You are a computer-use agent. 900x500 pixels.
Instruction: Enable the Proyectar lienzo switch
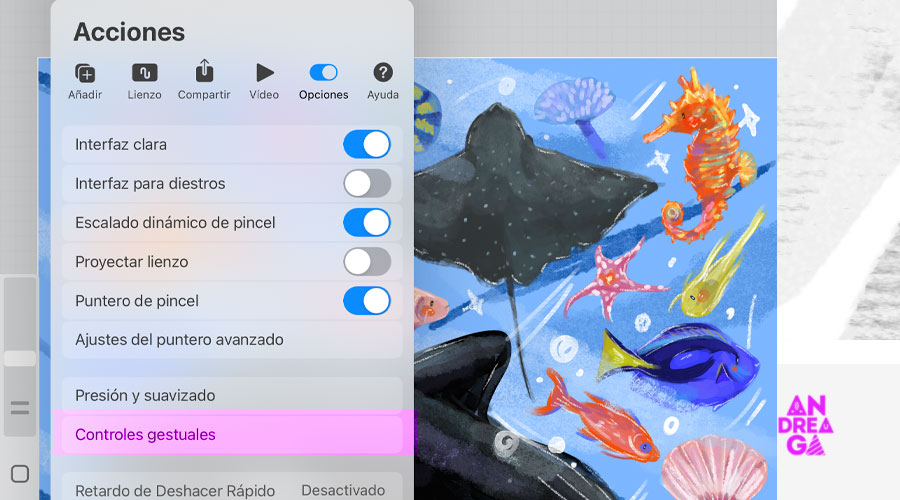366,261
